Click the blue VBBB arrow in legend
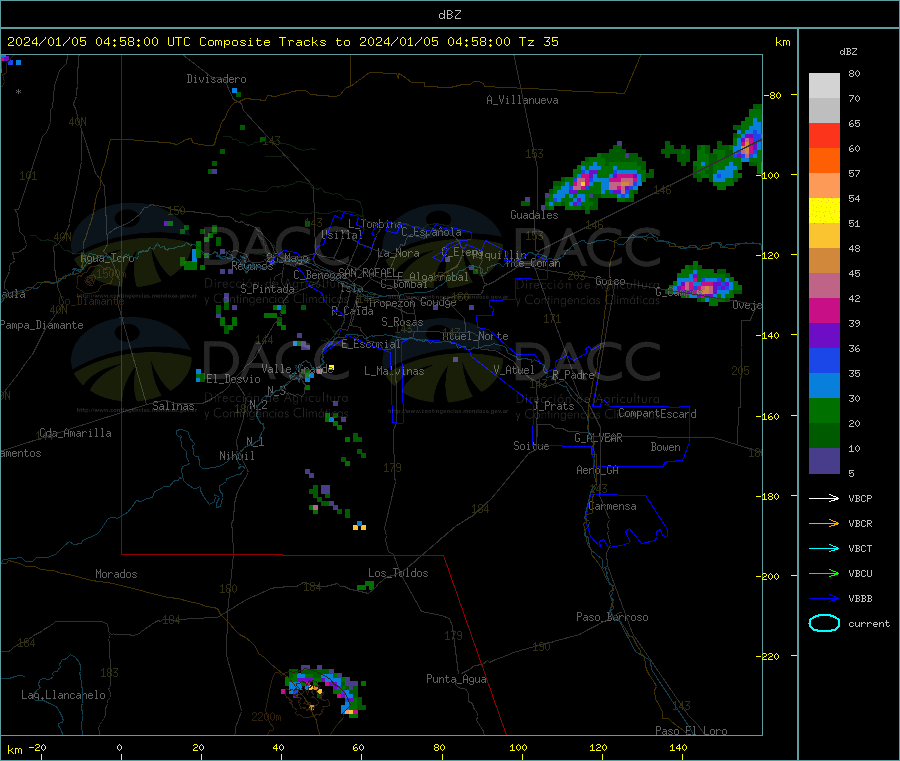 [x=824, y=599]
